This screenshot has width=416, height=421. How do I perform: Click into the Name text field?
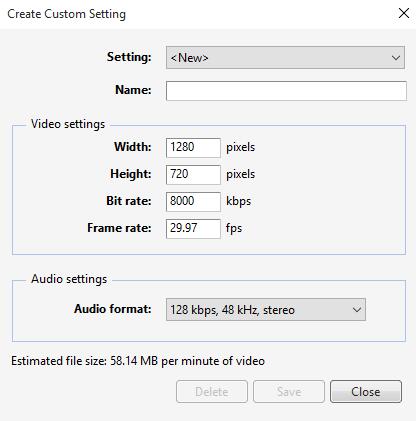coord(286,91)
